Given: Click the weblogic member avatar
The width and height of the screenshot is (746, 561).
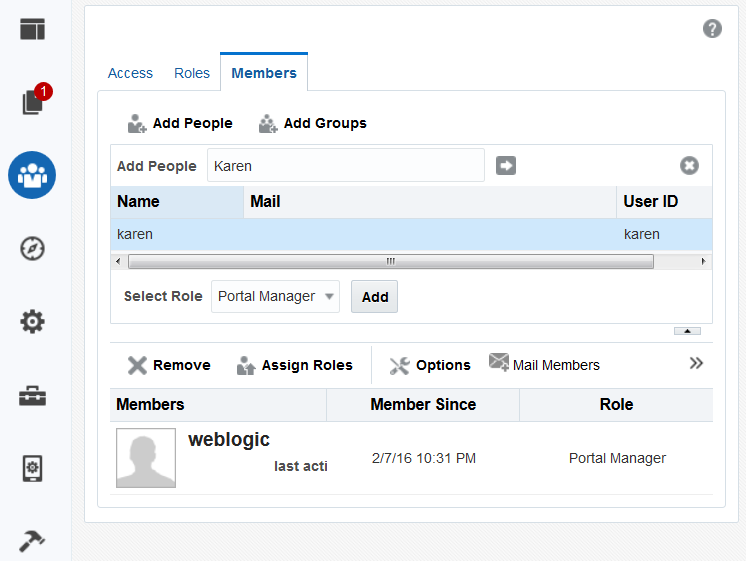Looking at the screenshot, I should (x=146, y=458).
